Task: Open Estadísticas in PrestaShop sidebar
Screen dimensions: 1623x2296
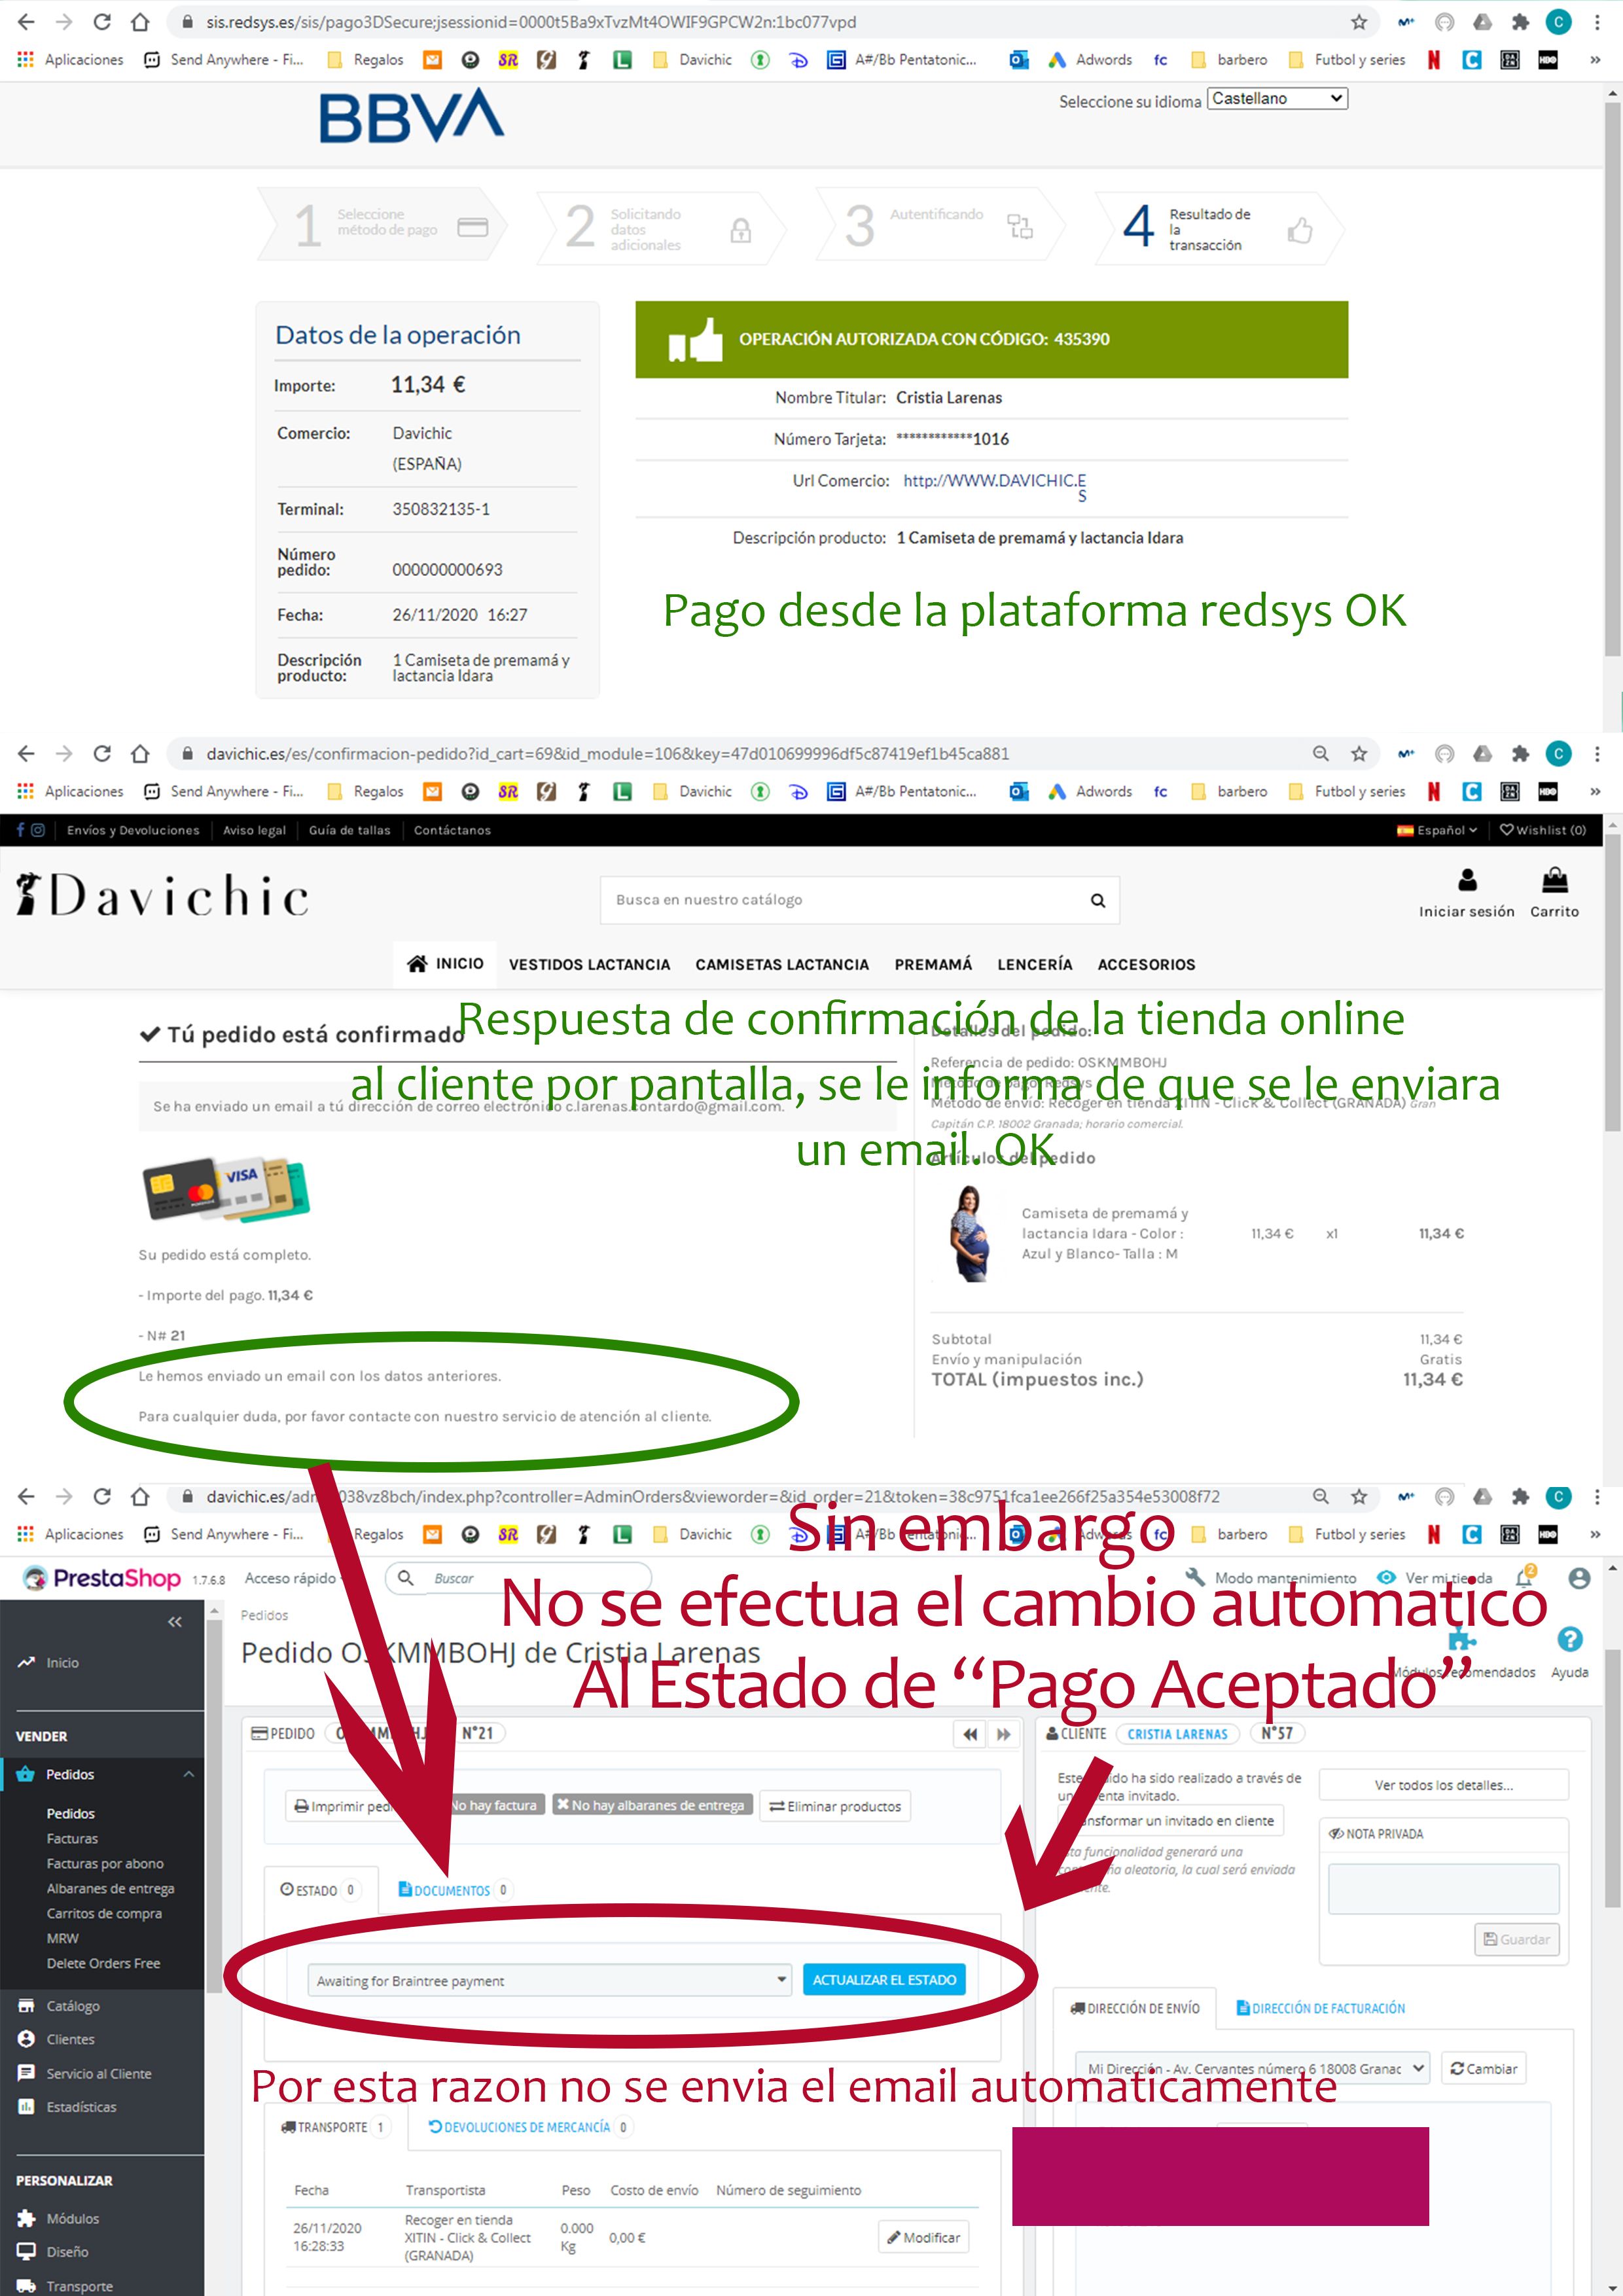Action: [81, 2107]
